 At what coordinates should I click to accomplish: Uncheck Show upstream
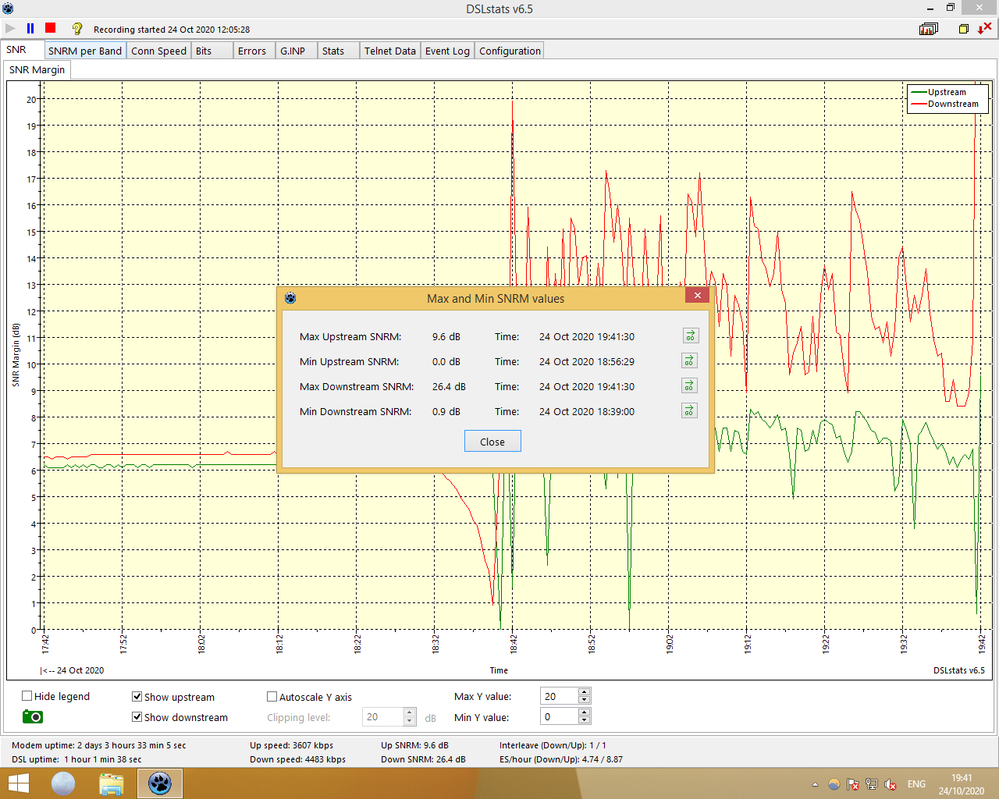(x=137, y=697)
